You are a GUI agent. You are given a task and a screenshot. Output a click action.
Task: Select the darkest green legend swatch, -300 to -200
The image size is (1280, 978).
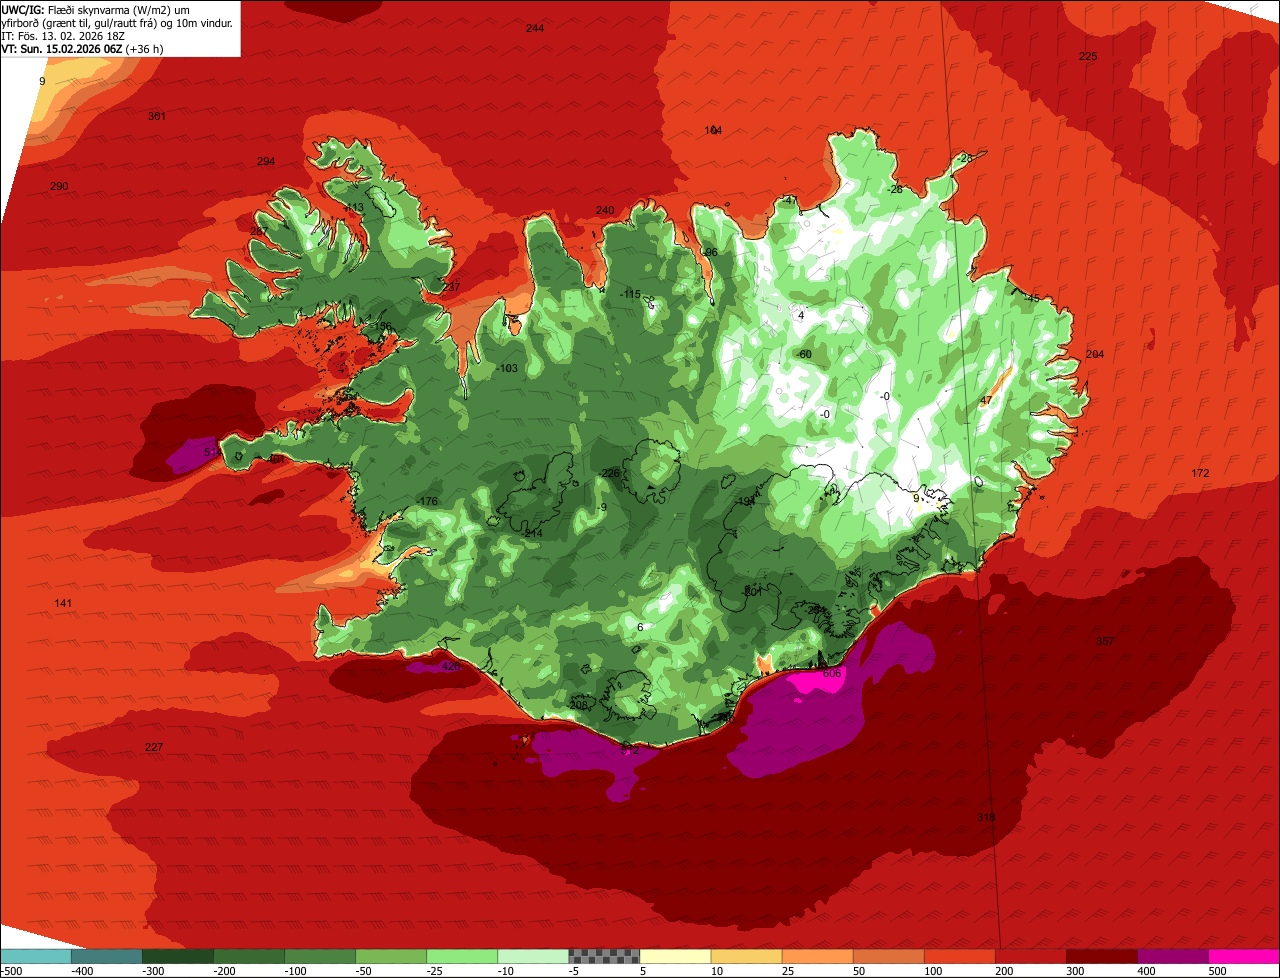tap(178, 956)
